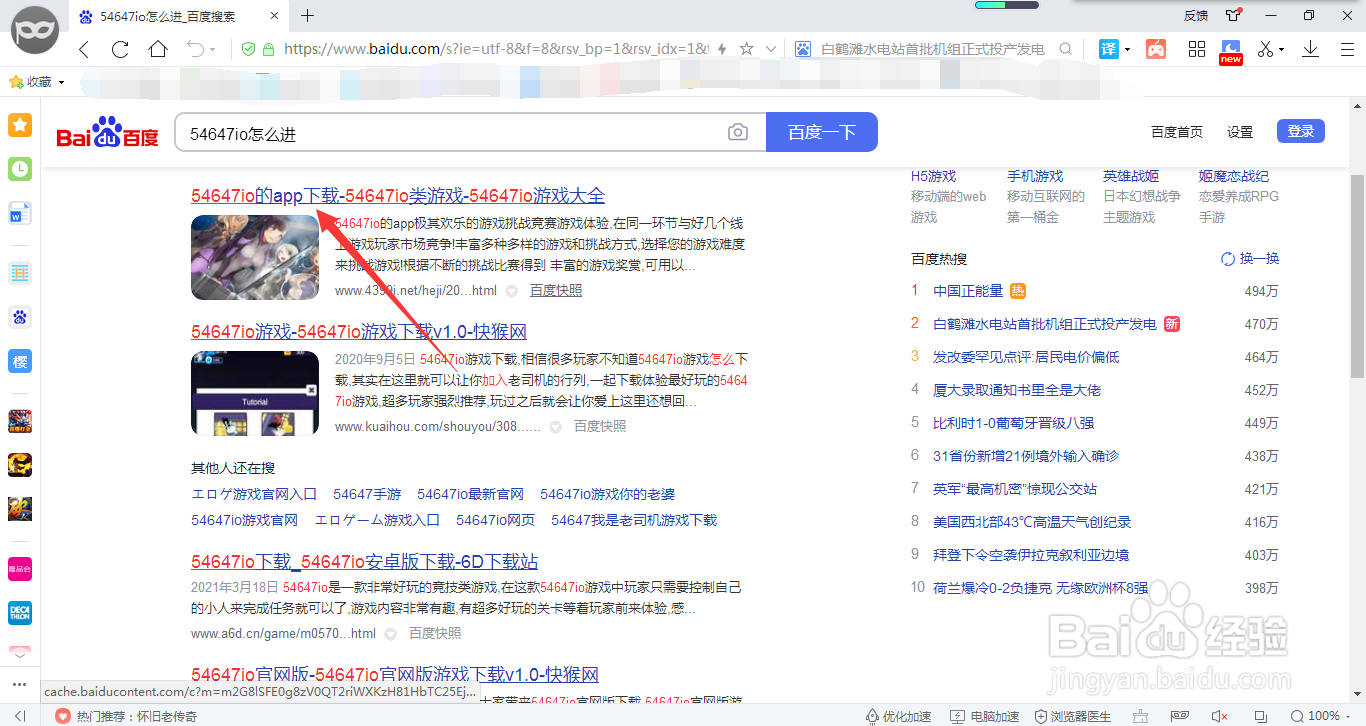1366x726 pixels.
Task: Open the Baidu paw icon in sidebar
Action: (20, 317)
